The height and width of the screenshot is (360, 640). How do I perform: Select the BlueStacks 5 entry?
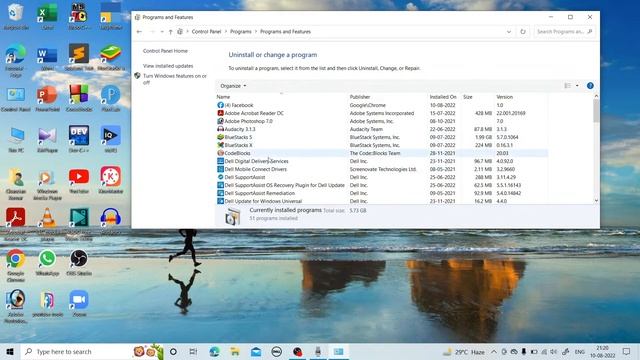click(382, 137)
